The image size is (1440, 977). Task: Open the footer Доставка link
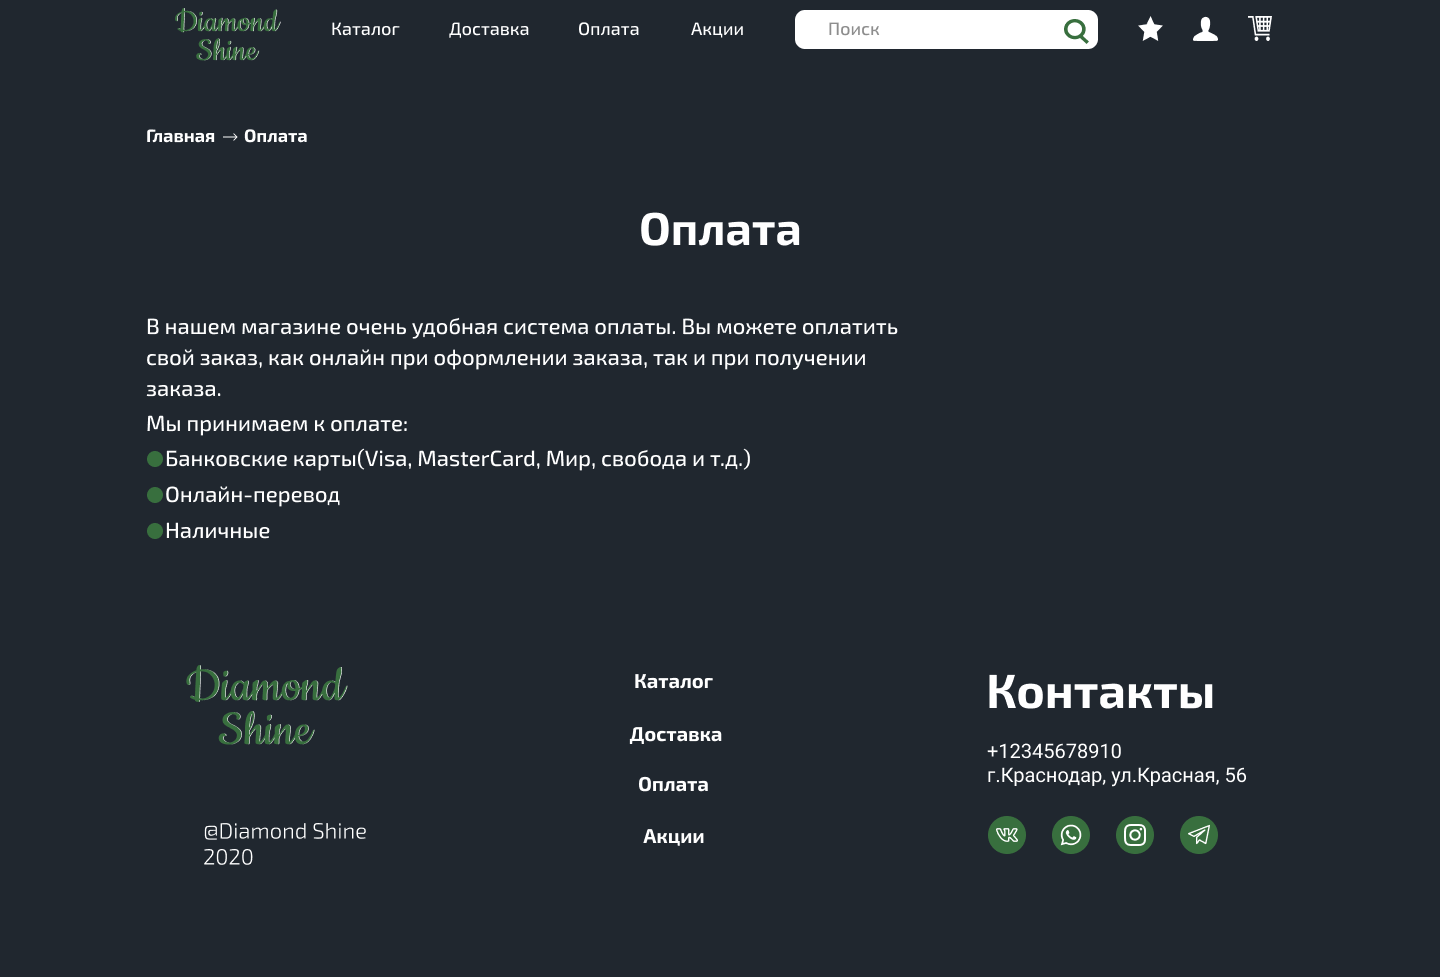[676, 735]
